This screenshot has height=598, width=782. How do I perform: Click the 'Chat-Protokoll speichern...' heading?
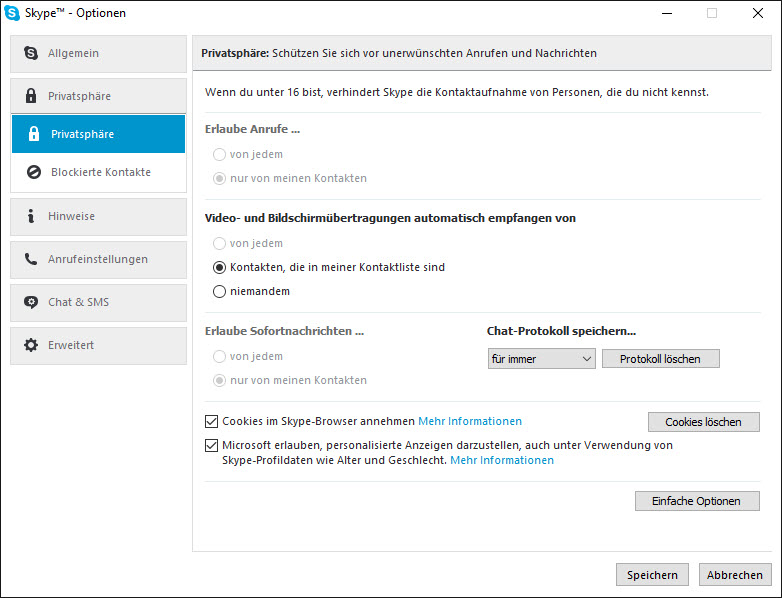[561, 331]
